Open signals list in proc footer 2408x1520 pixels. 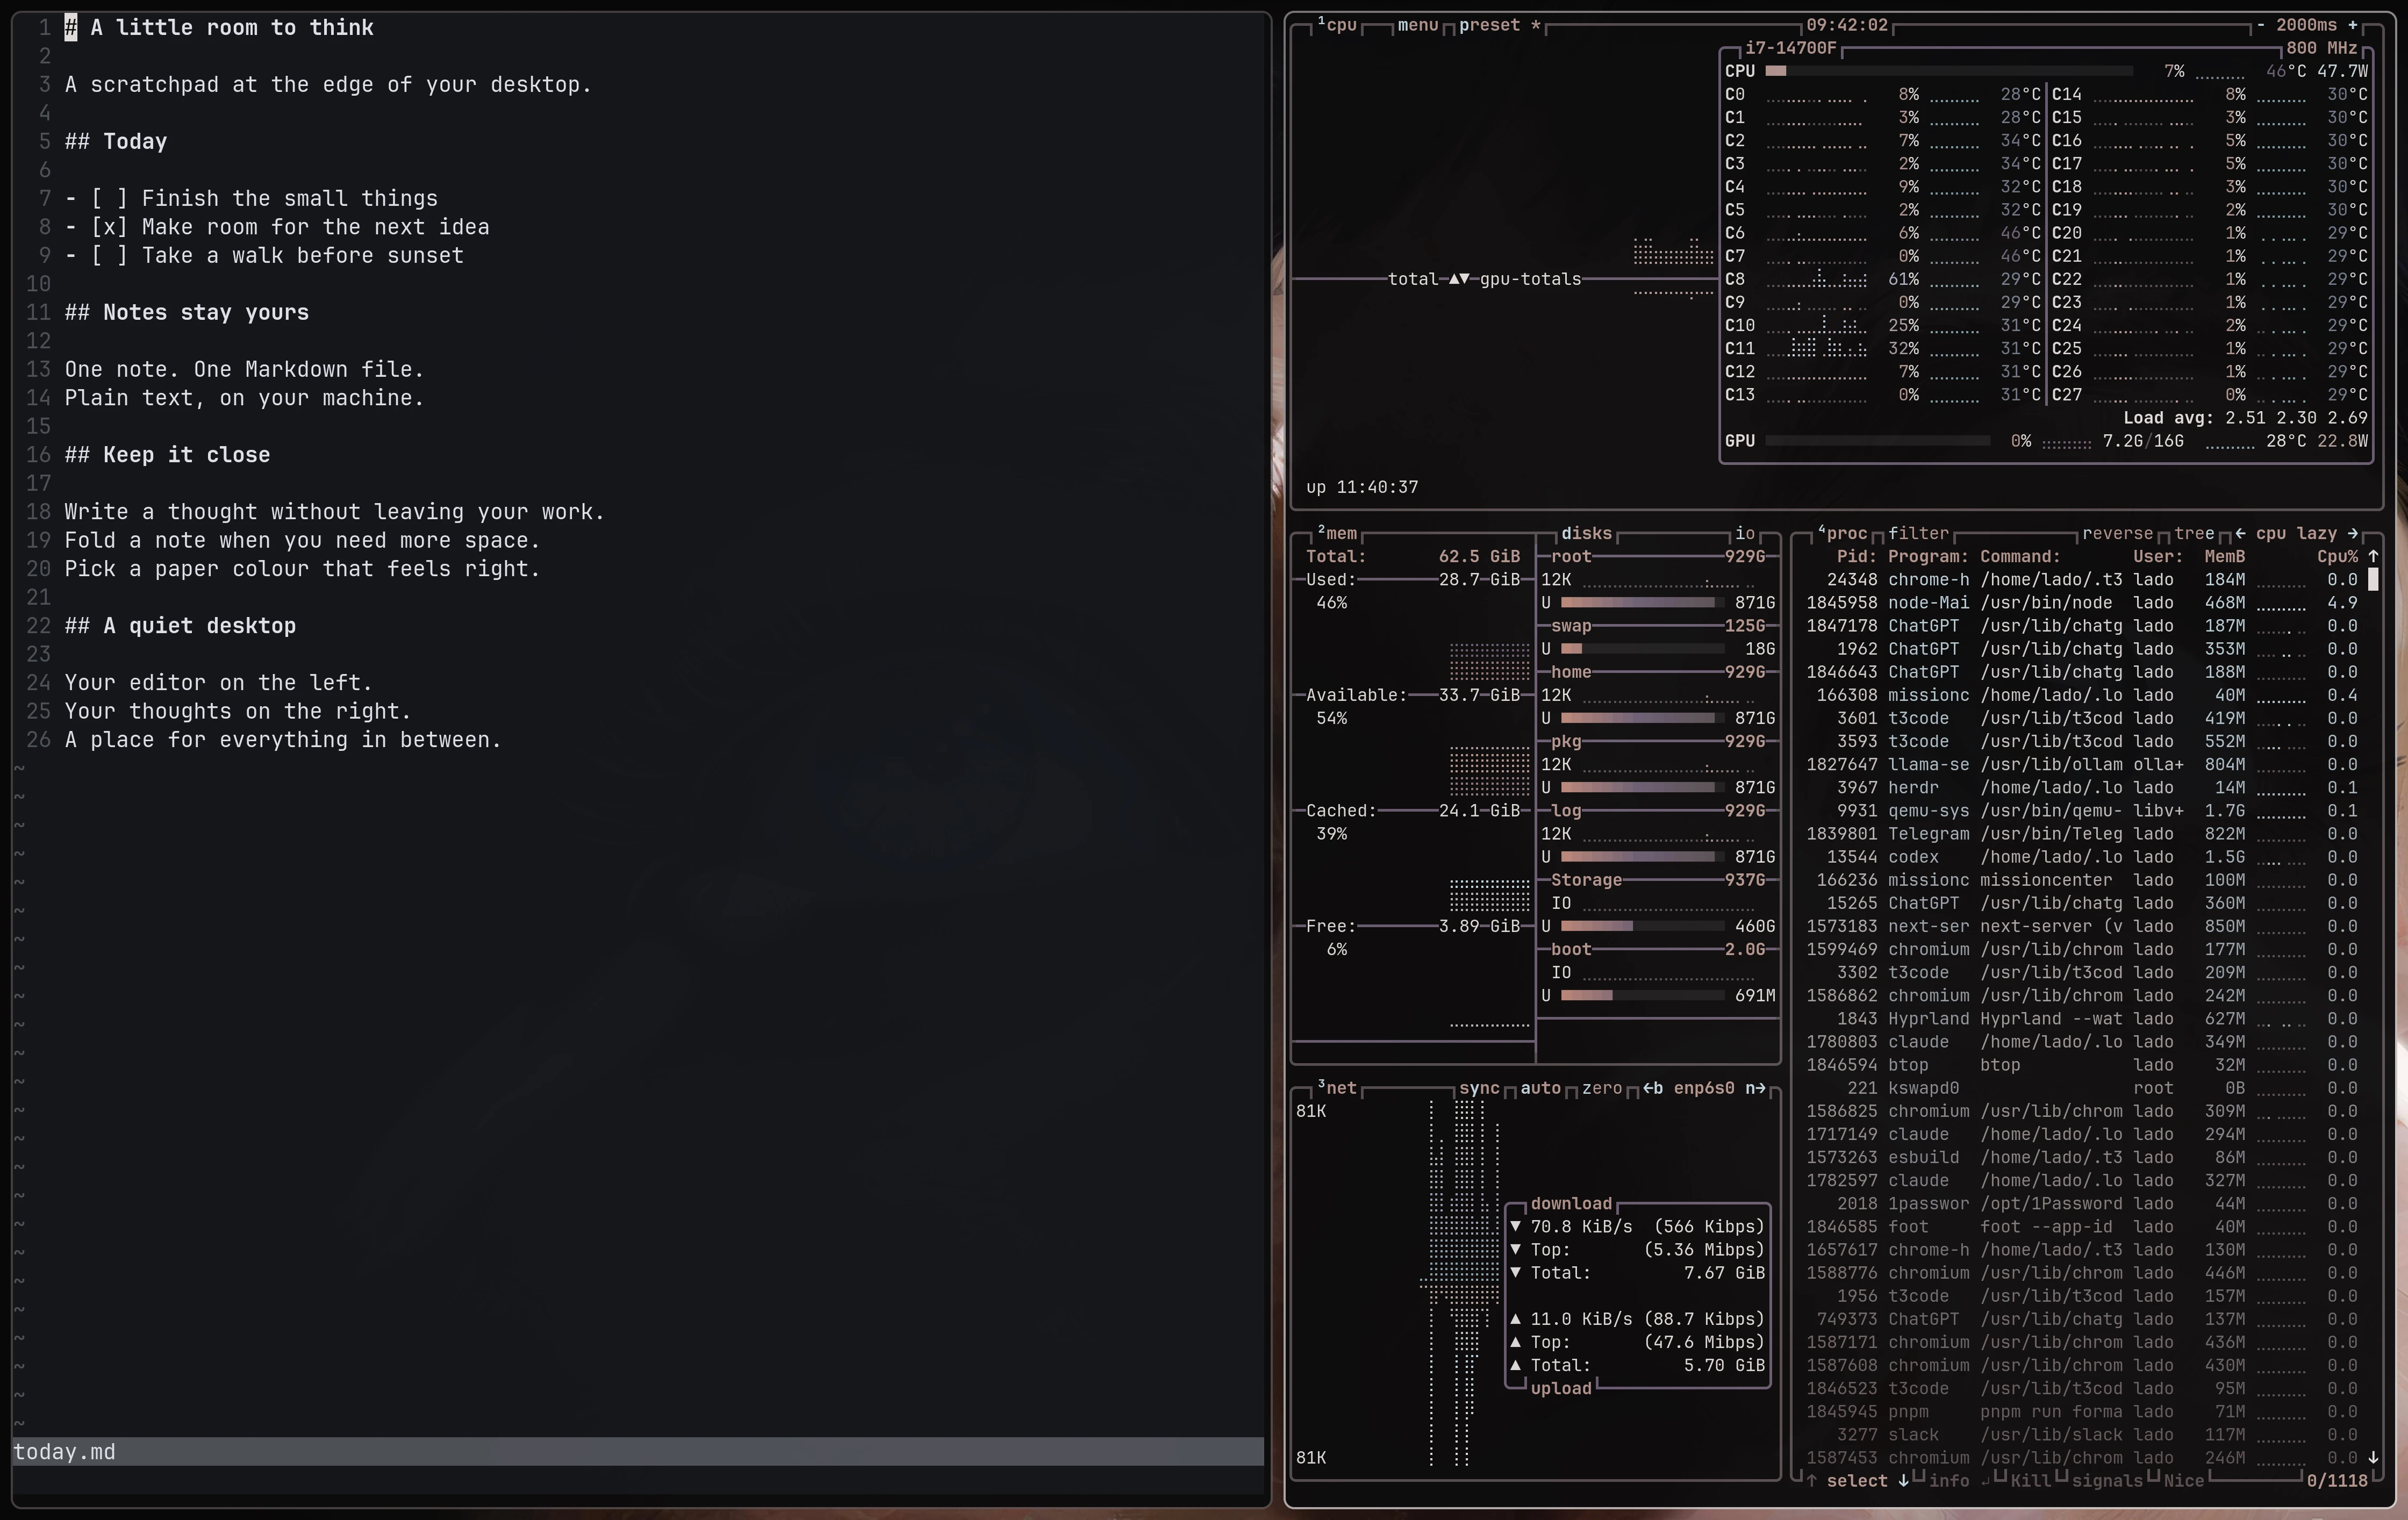[2107, 1481]
